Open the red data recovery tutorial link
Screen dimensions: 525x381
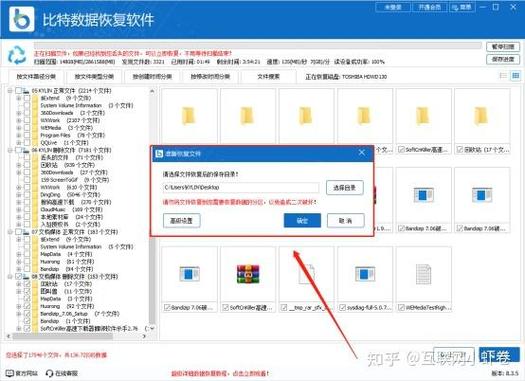tap(220, 373)
